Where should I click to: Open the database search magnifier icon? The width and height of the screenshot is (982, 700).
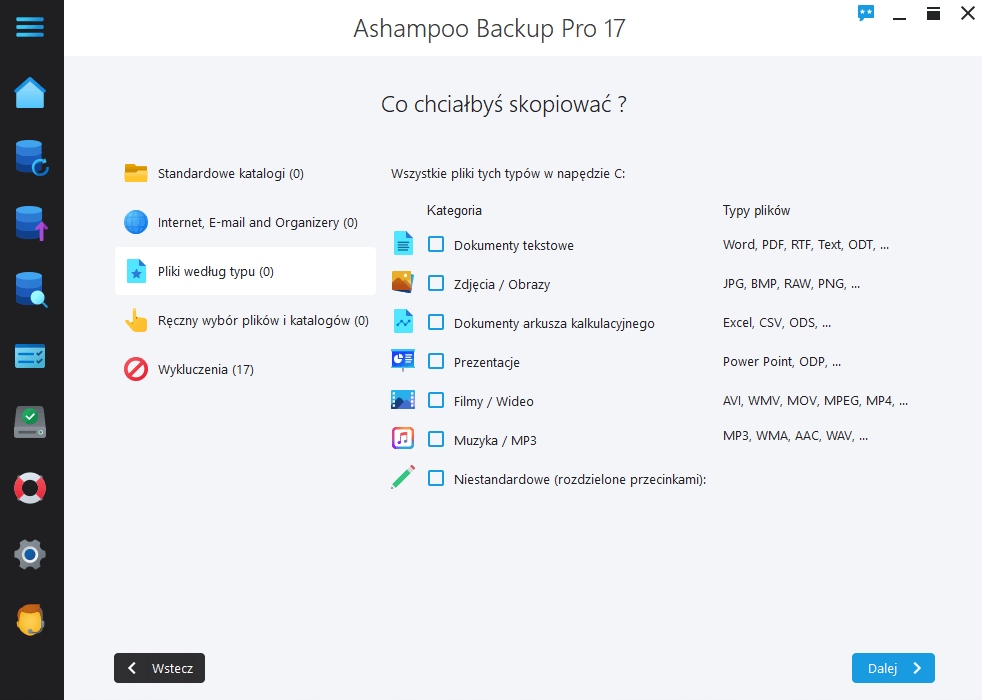click(x=31, y=289)
